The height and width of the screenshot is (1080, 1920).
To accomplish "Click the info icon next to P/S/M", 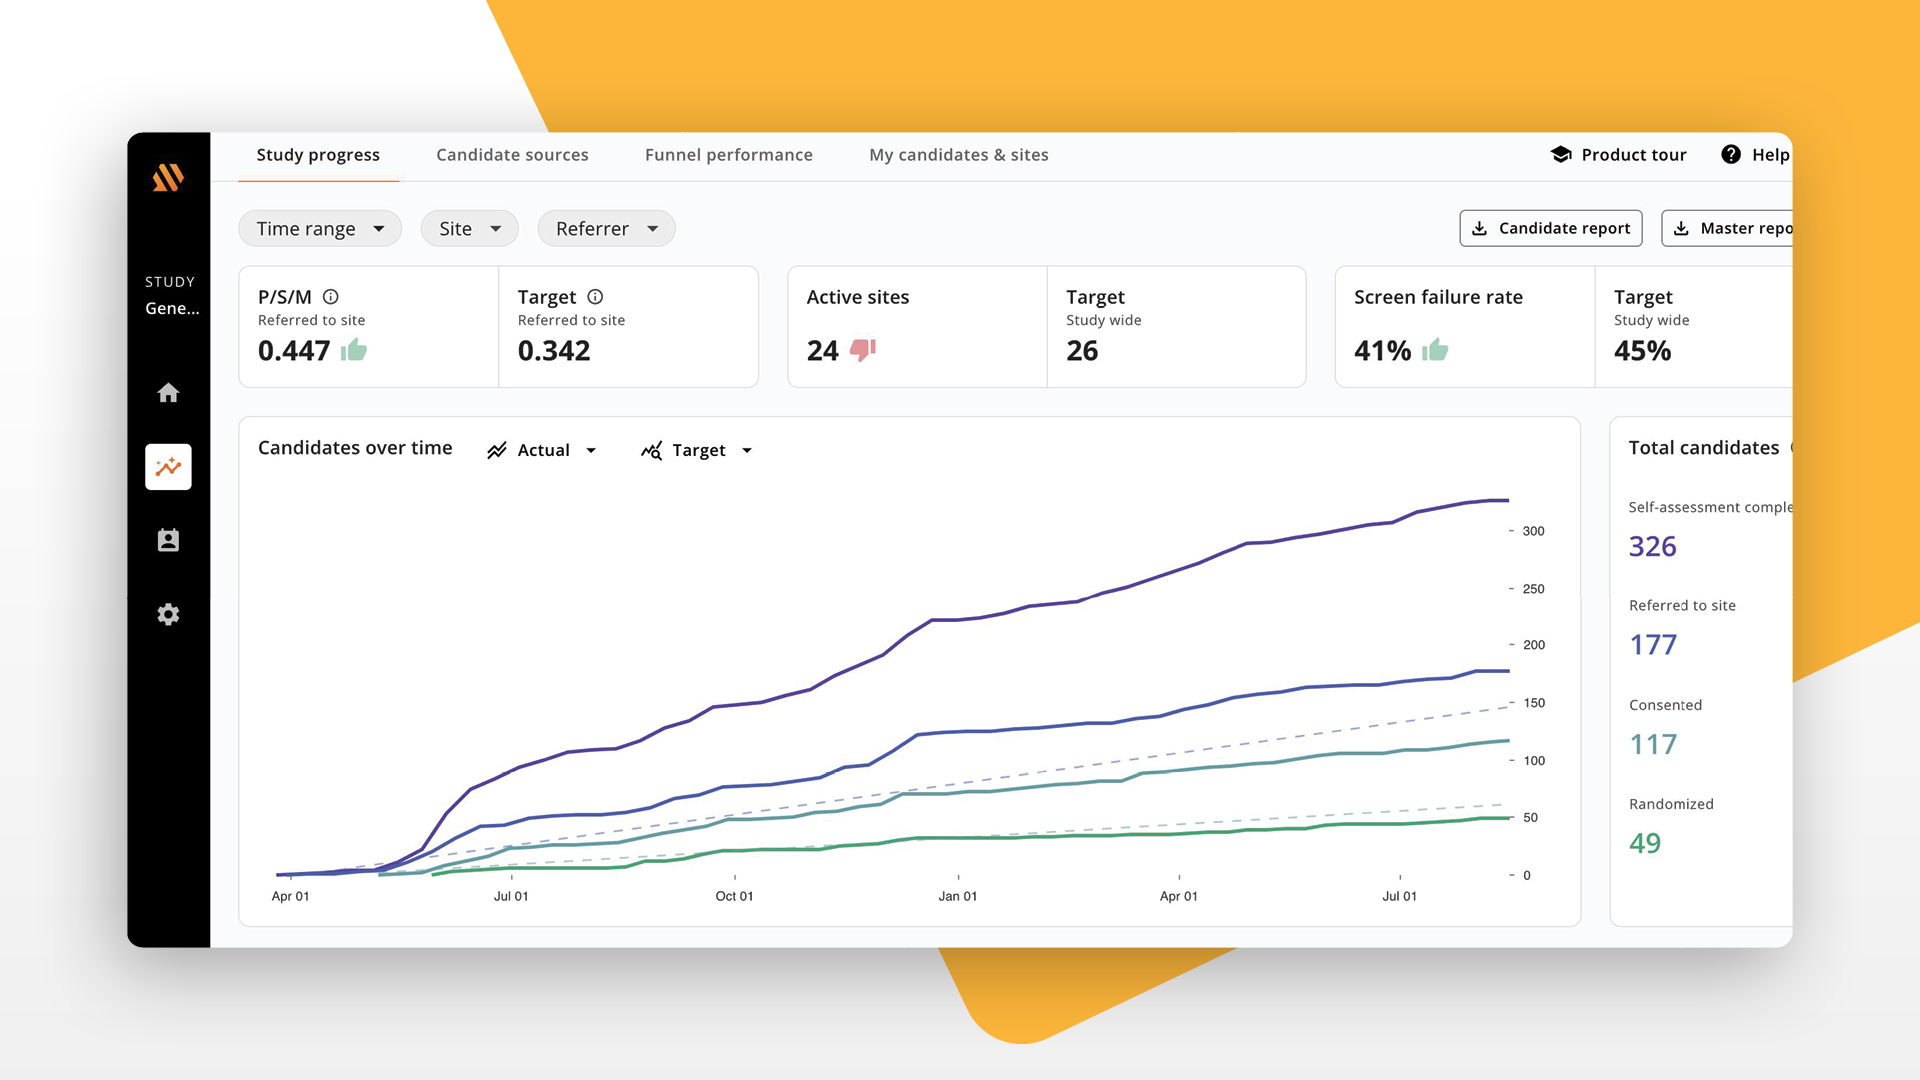I will 332,296.
